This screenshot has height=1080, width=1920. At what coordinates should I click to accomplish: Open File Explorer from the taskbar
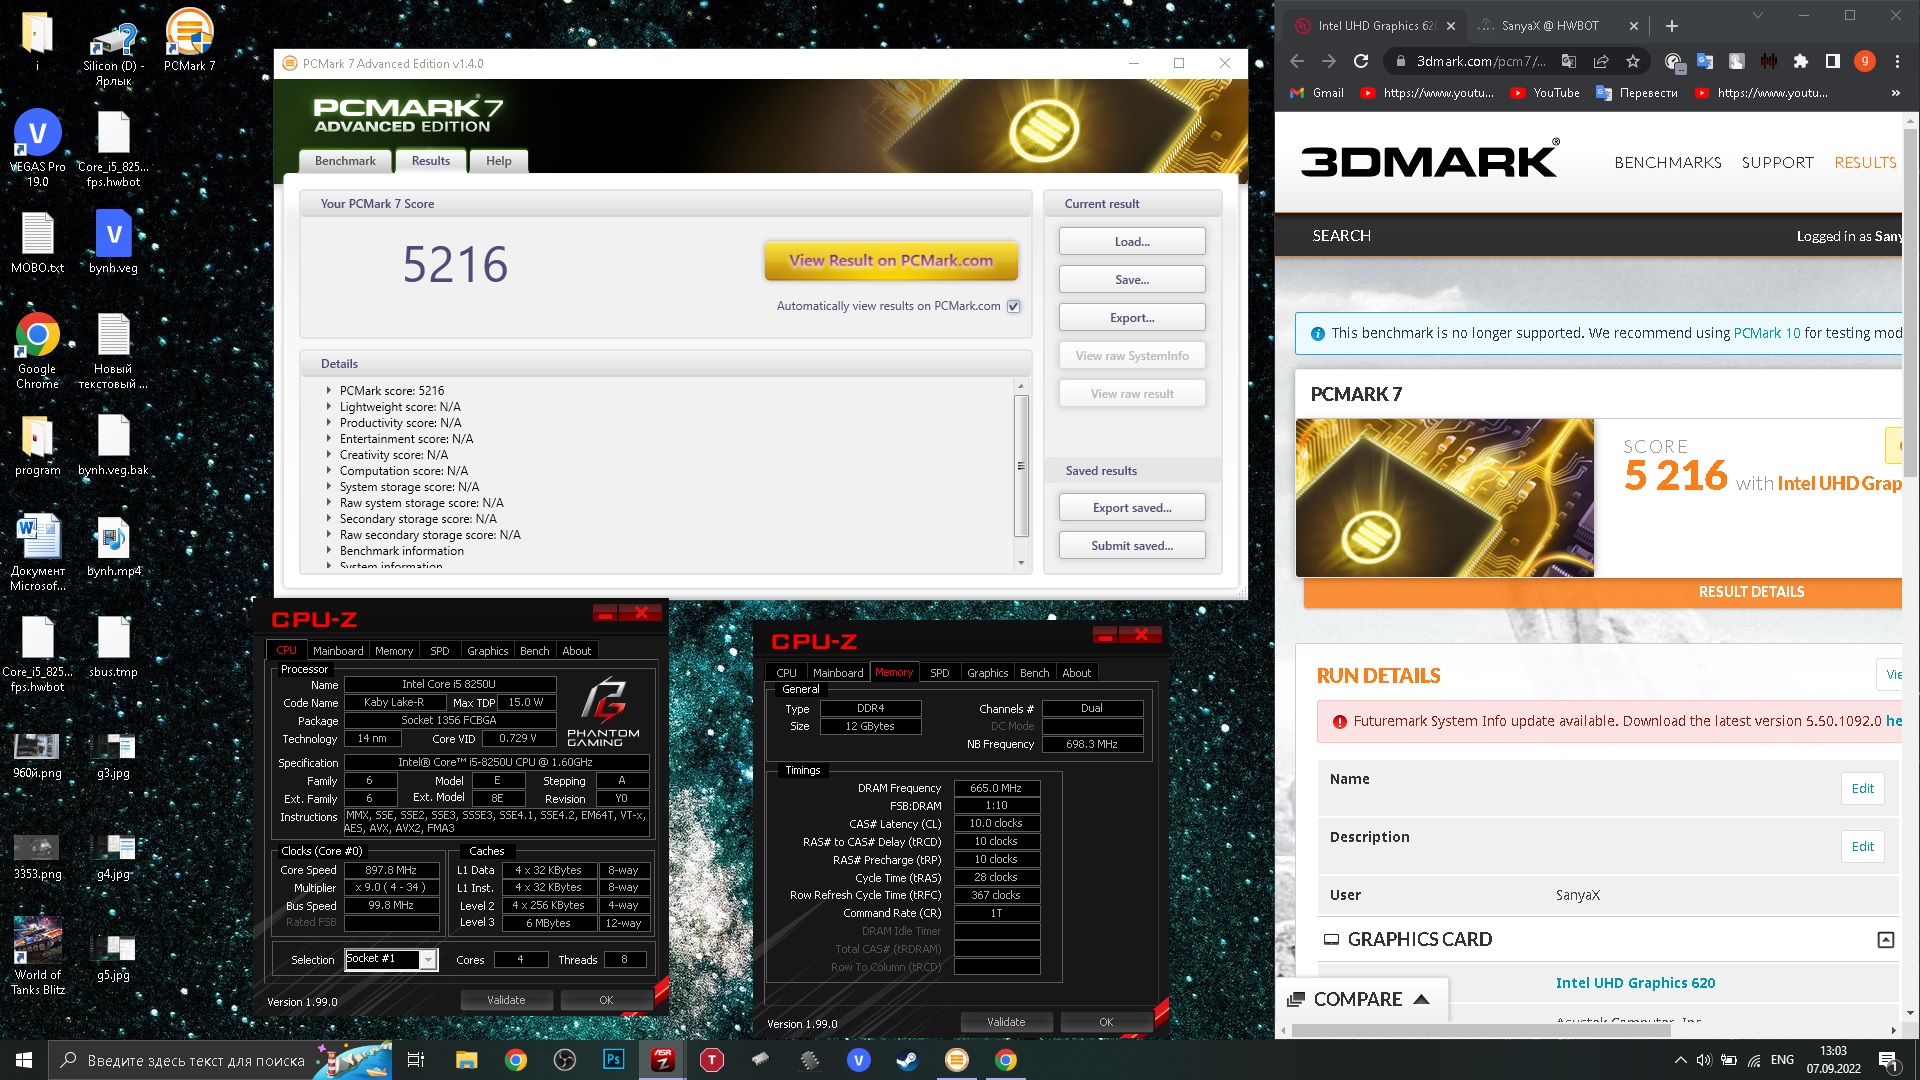click(x=466, y=1060)
